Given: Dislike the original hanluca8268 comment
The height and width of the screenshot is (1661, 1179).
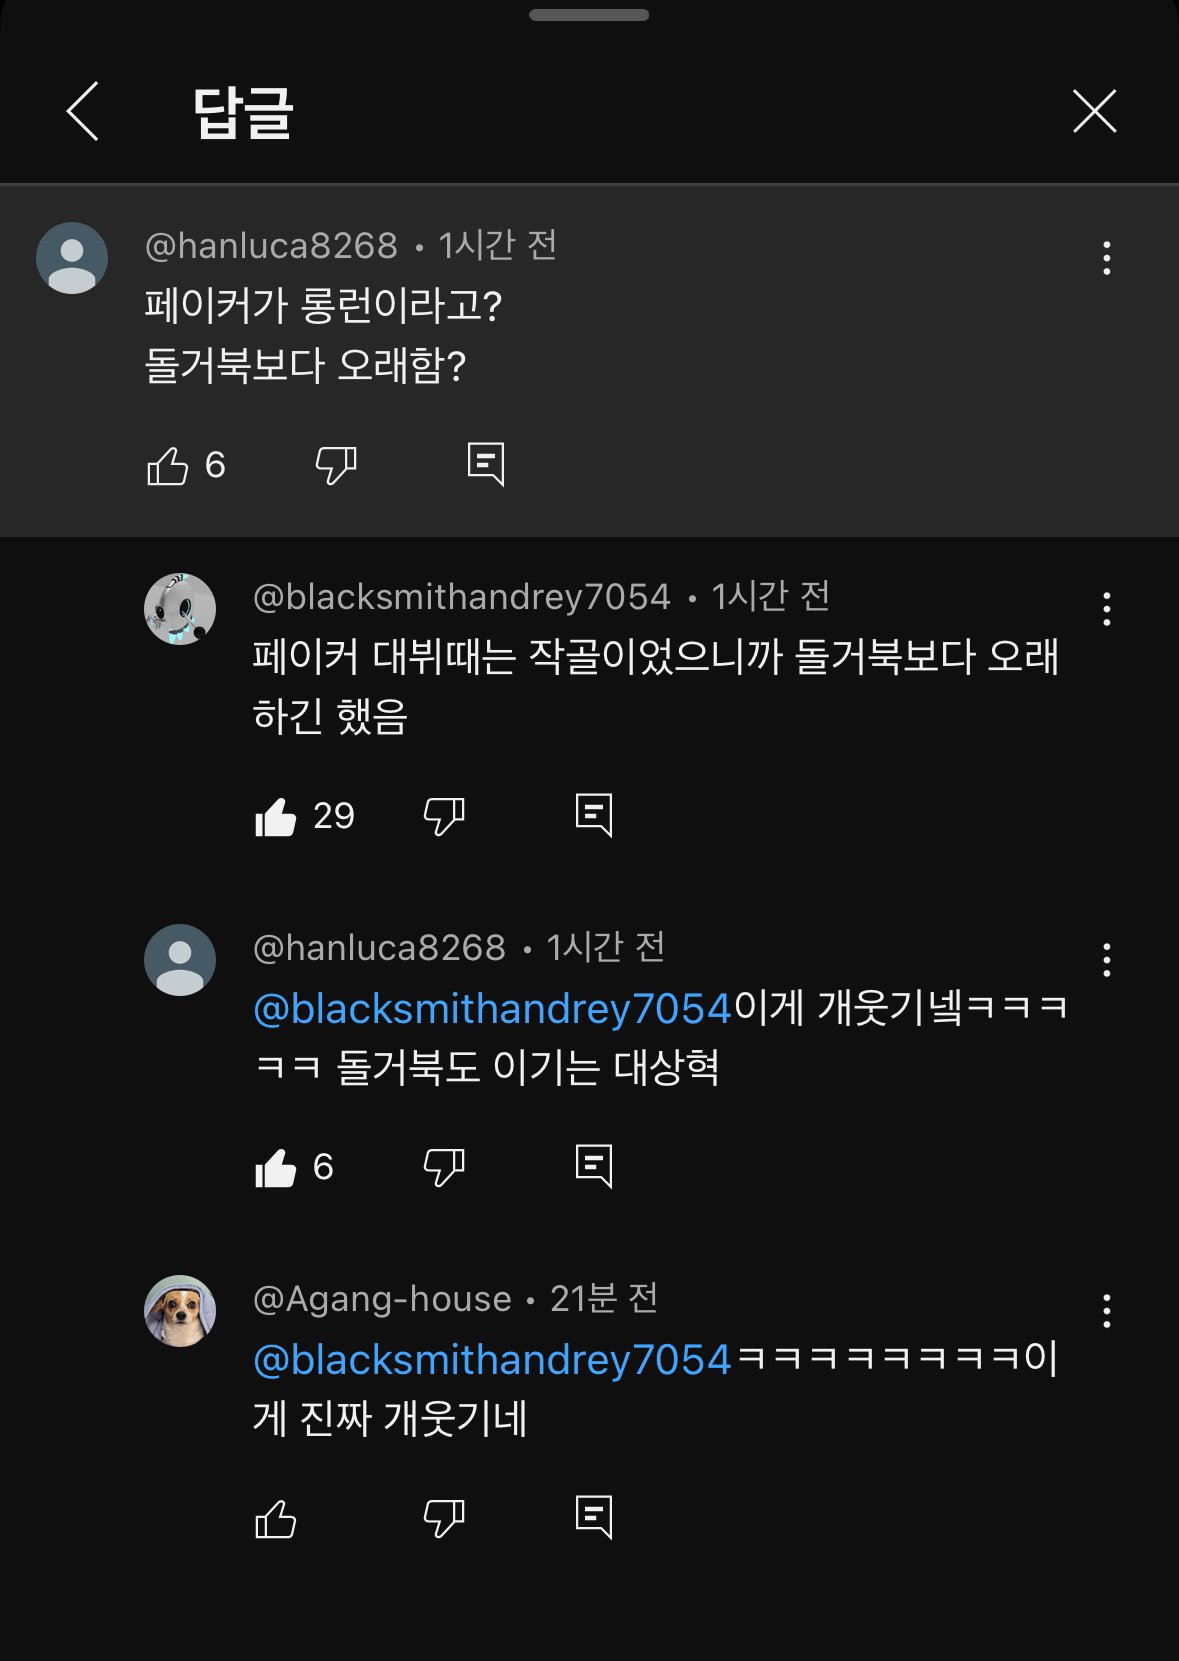Looking at the screenshot, I should [x=336, y=466].
